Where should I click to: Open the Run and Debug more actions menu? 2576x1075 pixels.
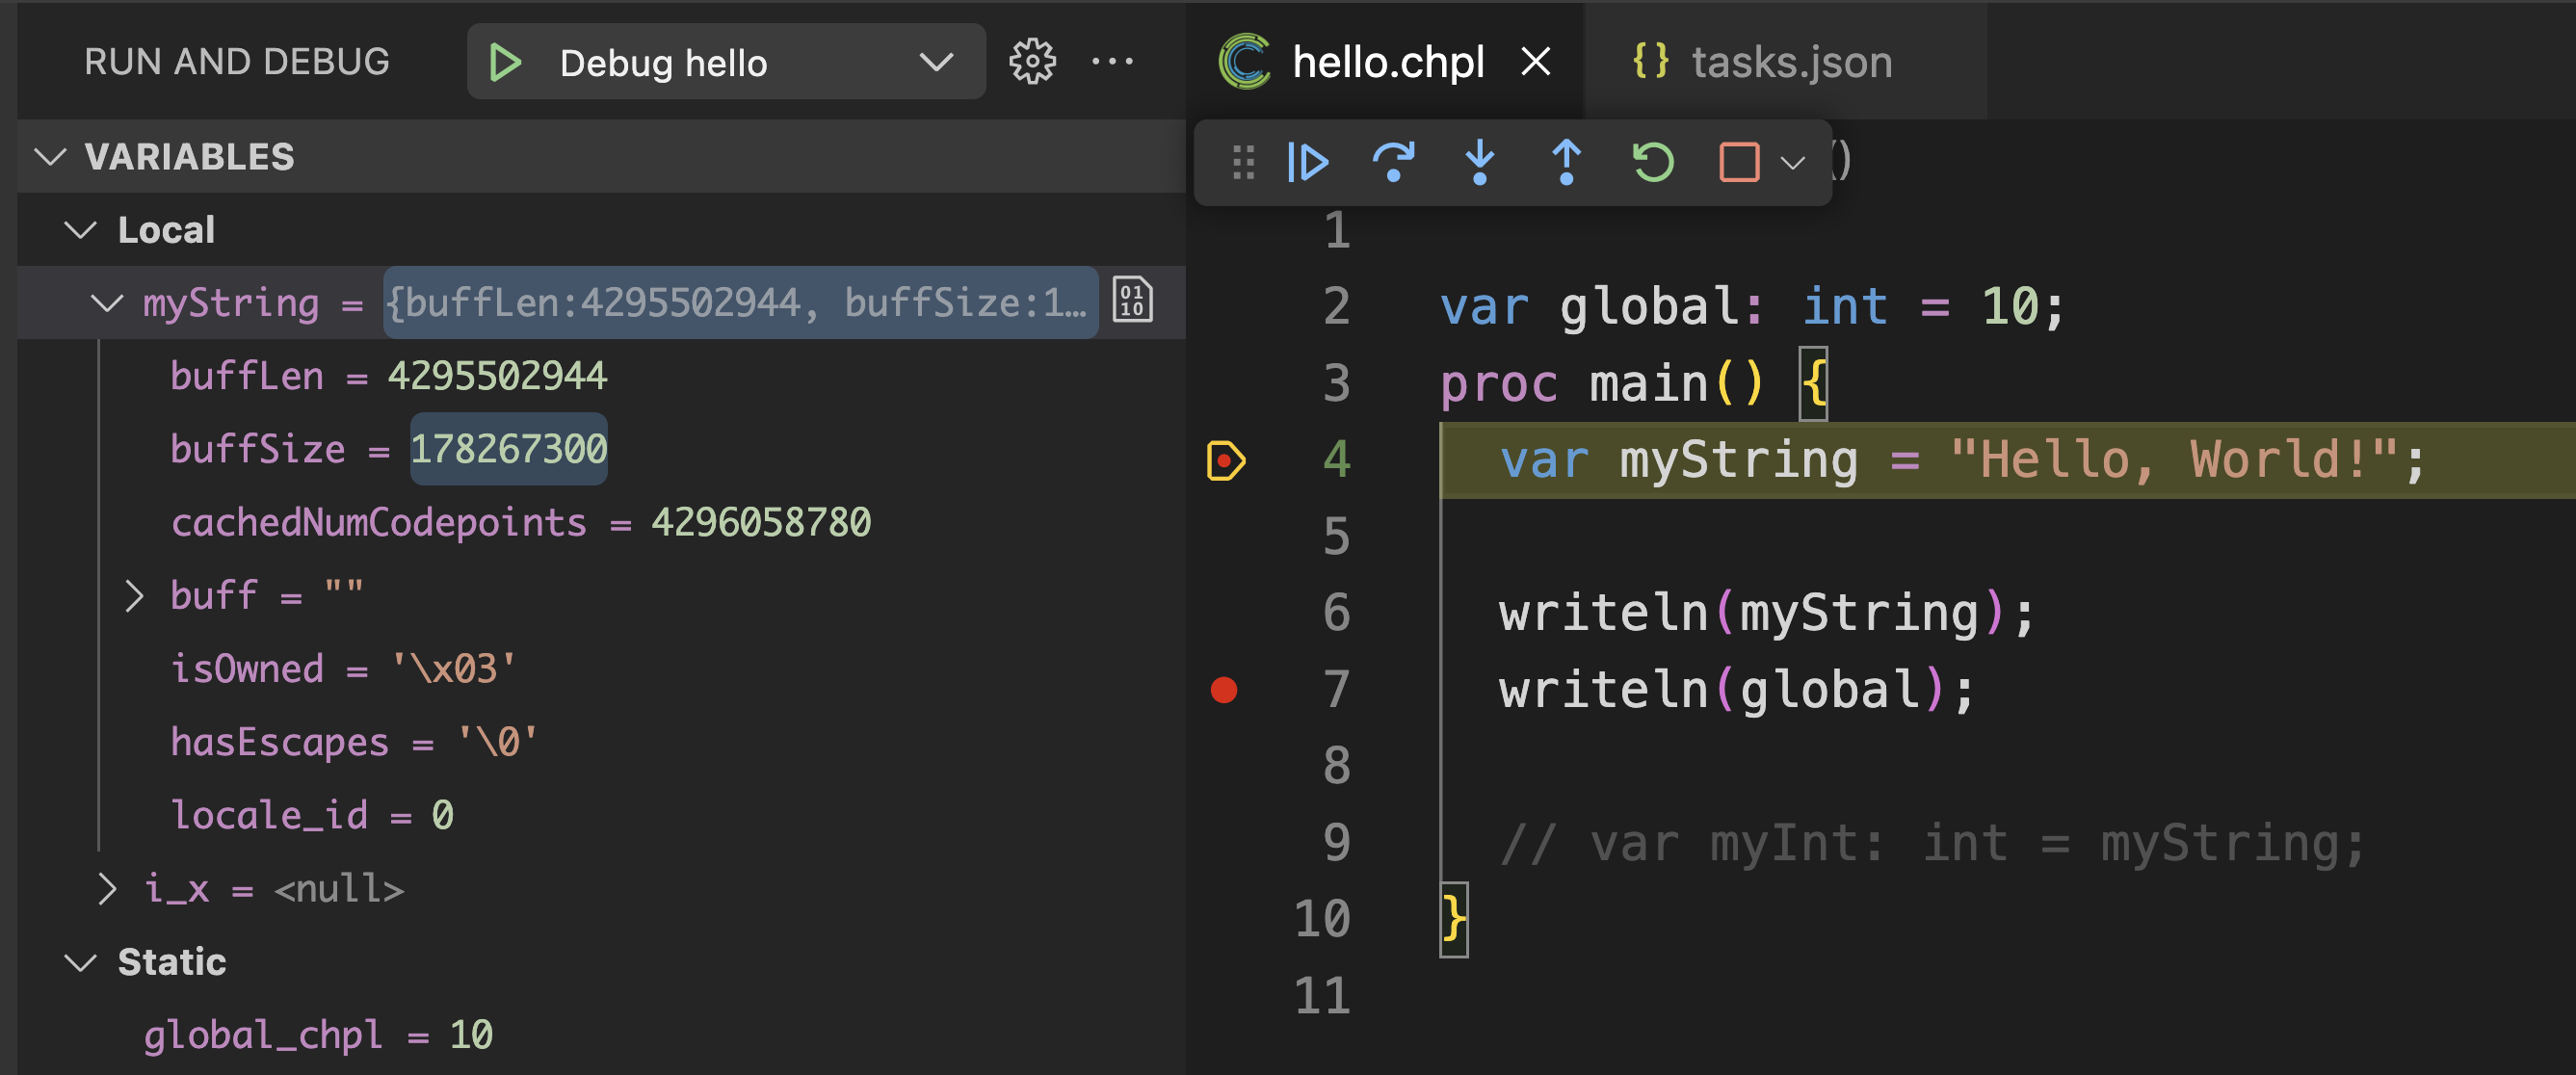coord(1112,62)
